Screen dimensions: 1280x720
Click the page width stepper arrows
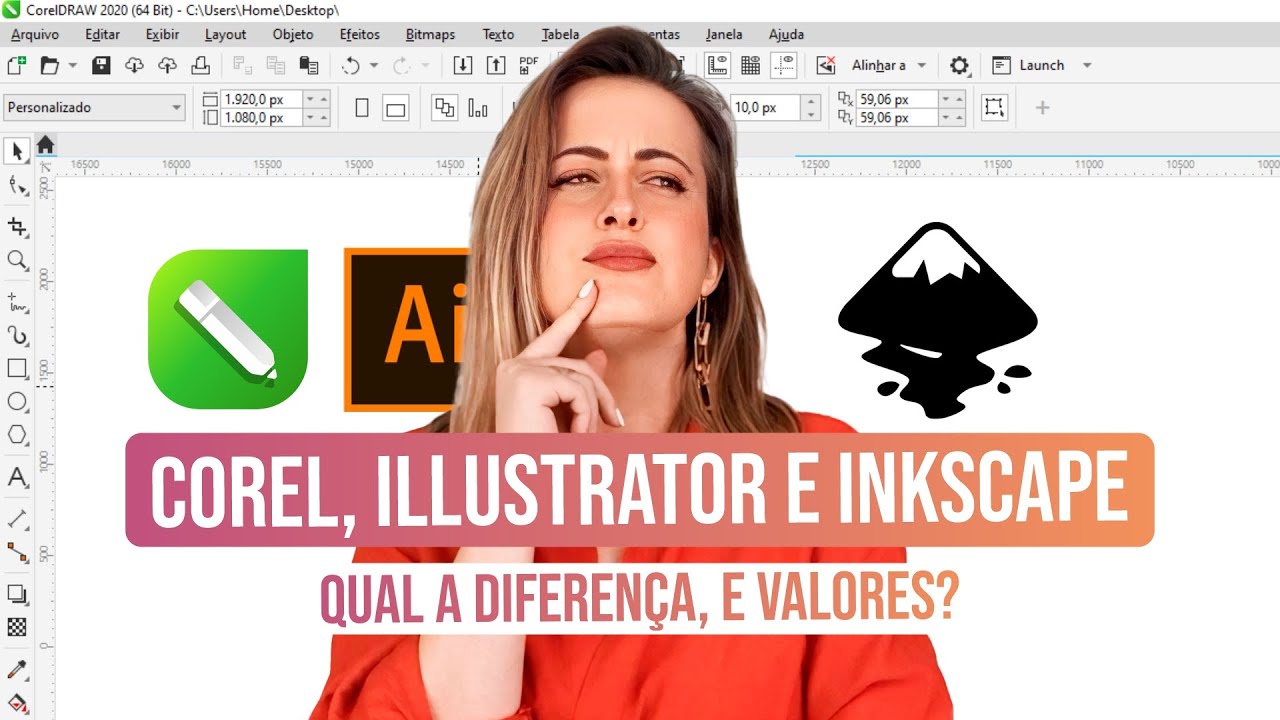click(x=316, y=99)
